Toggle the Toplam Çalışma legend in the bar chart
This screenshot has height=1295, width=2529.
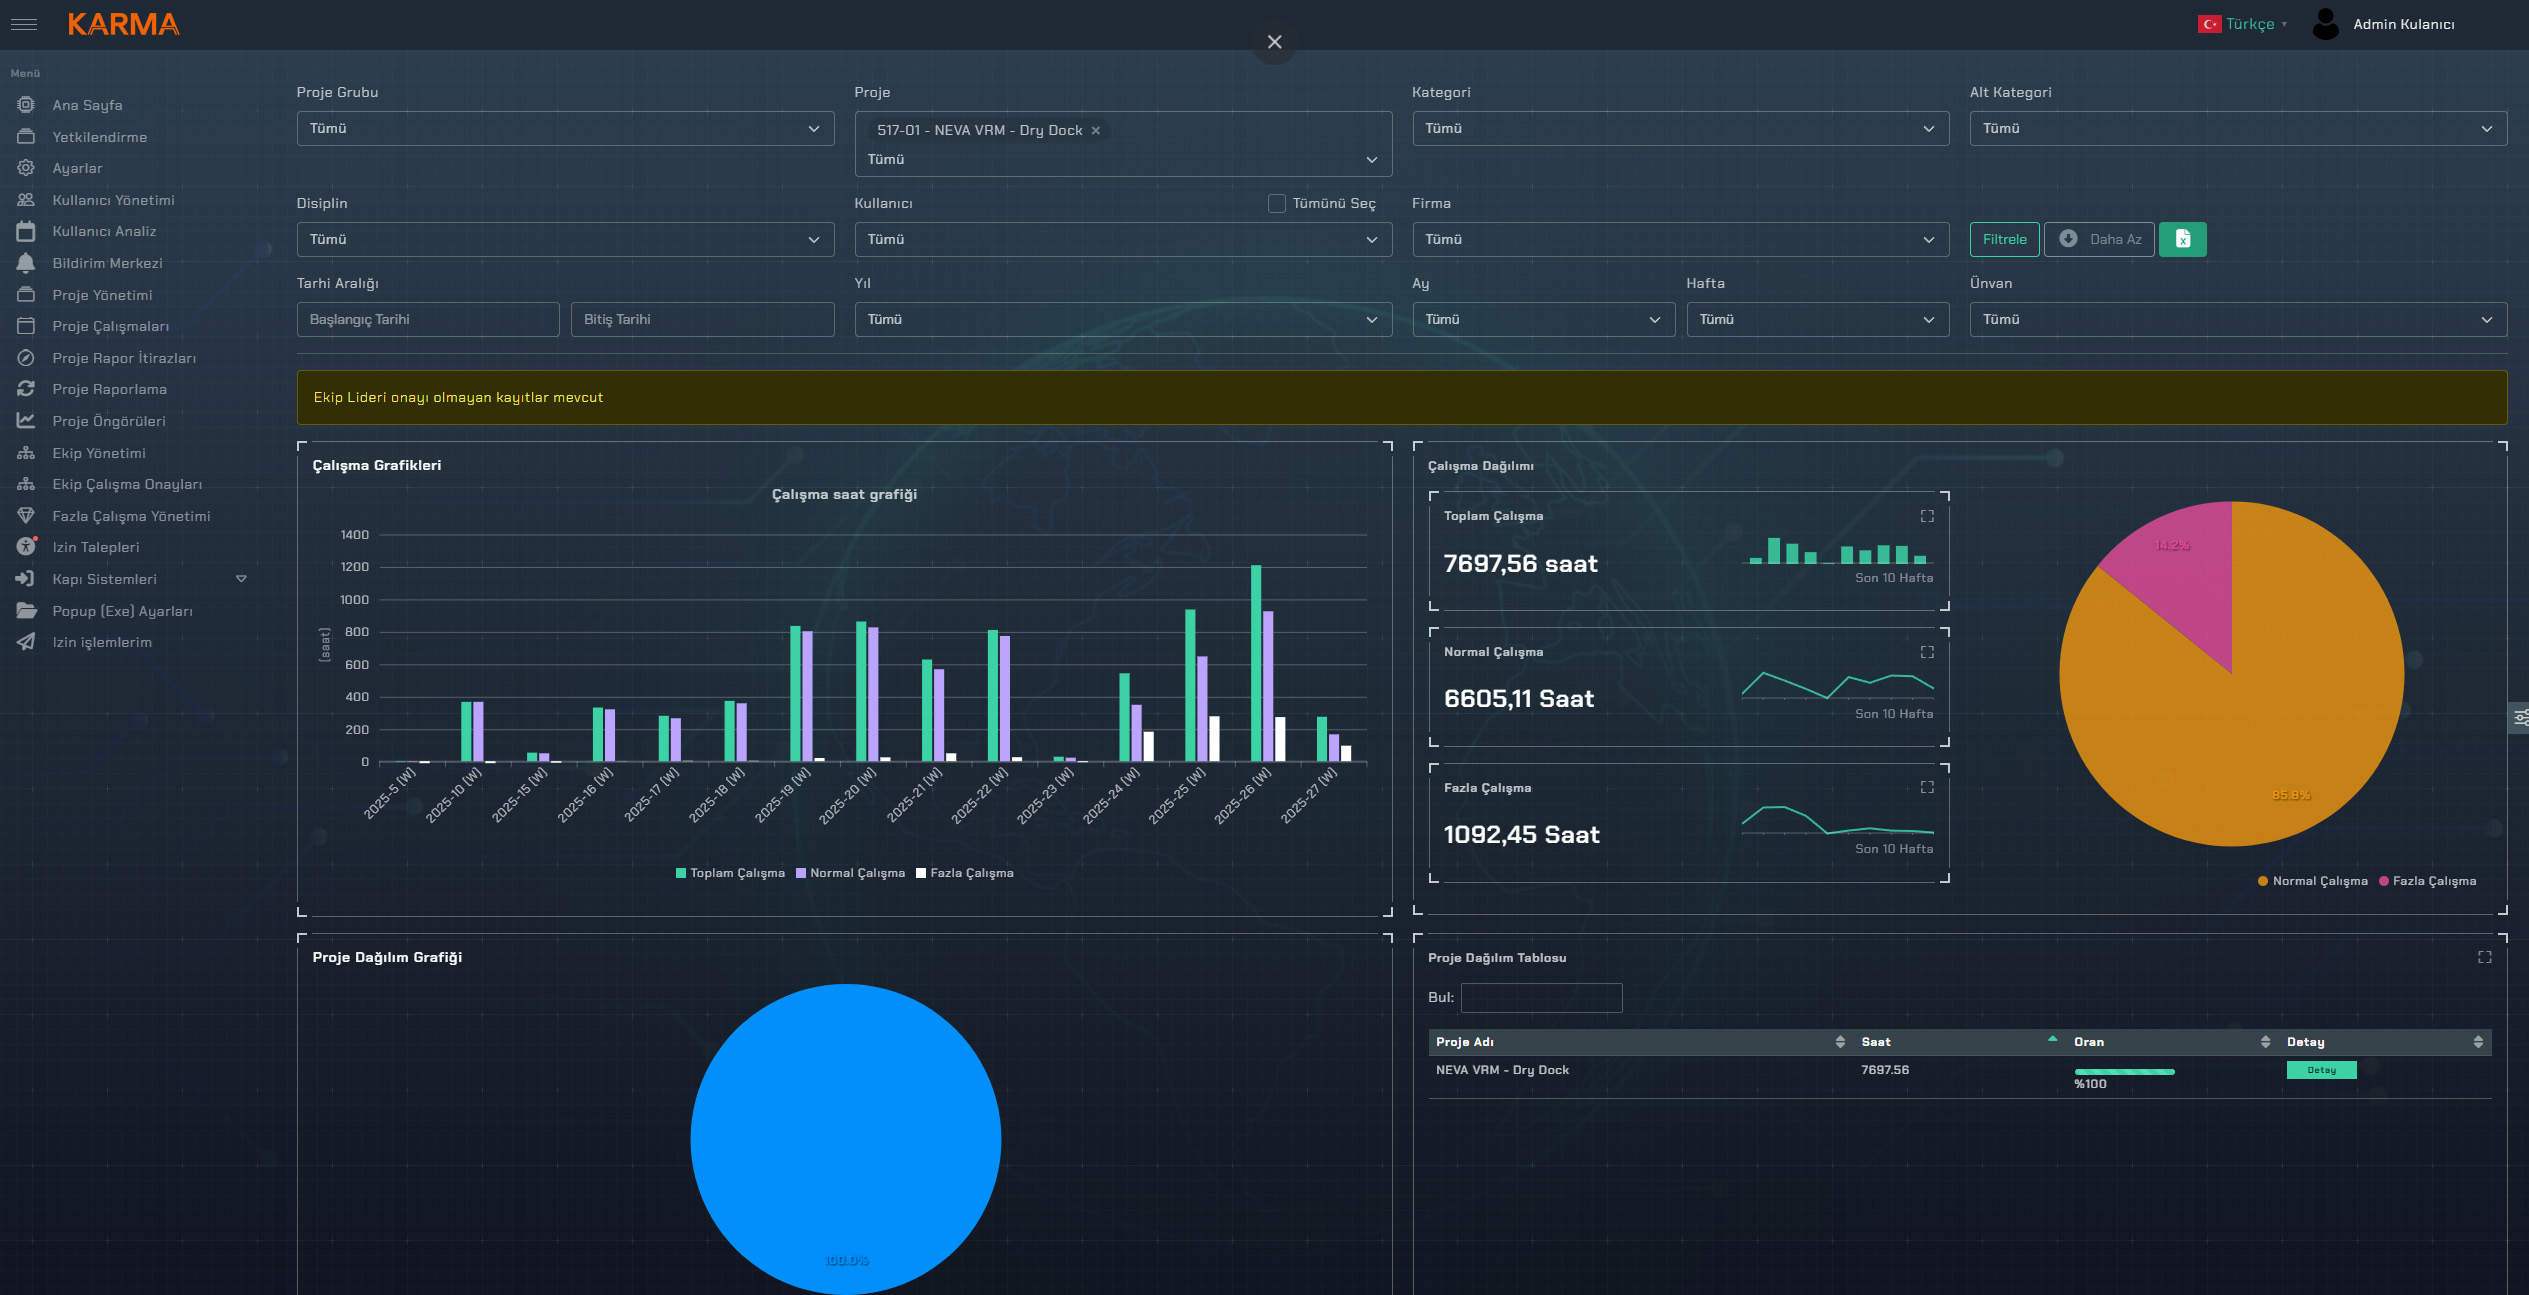click(x=730, y=873)
